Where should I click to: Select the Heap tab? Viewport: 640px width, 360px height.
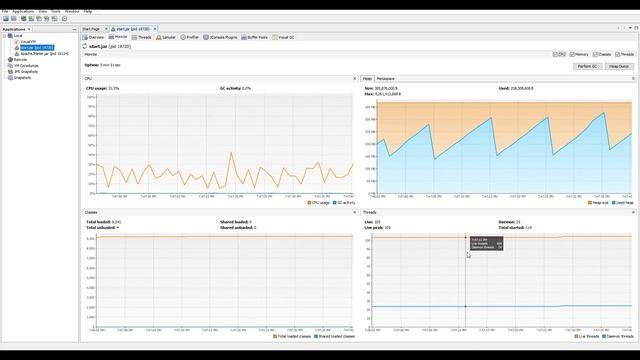coord(367,78)
